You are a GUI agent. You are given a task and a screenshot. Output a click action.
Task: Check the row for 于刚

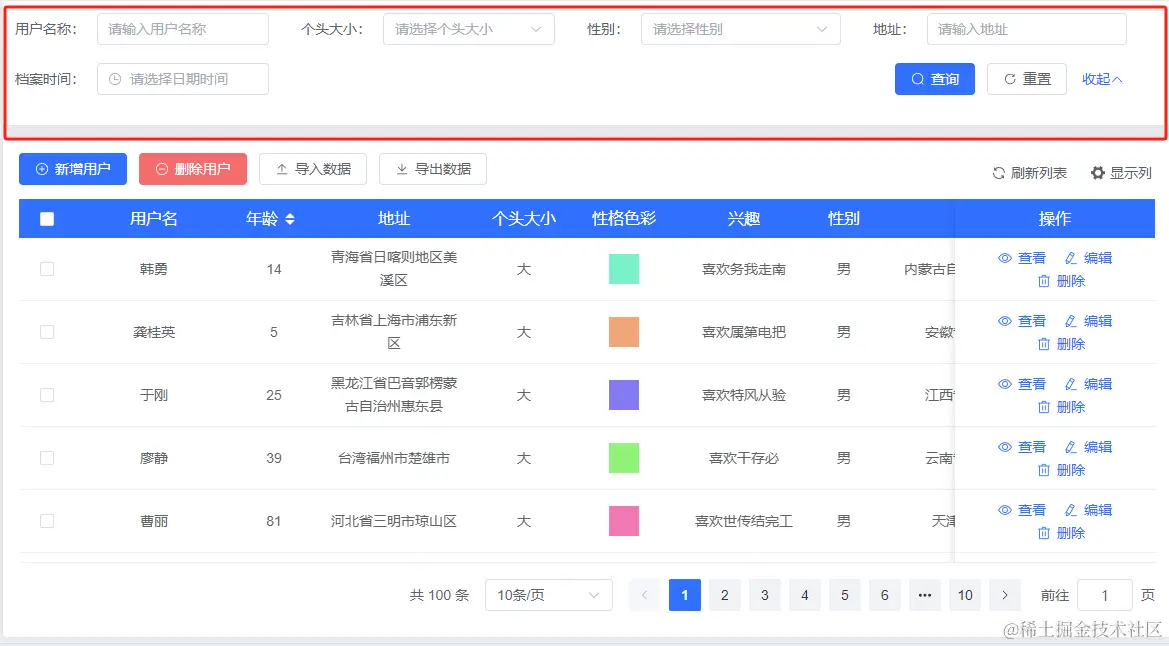47,395
